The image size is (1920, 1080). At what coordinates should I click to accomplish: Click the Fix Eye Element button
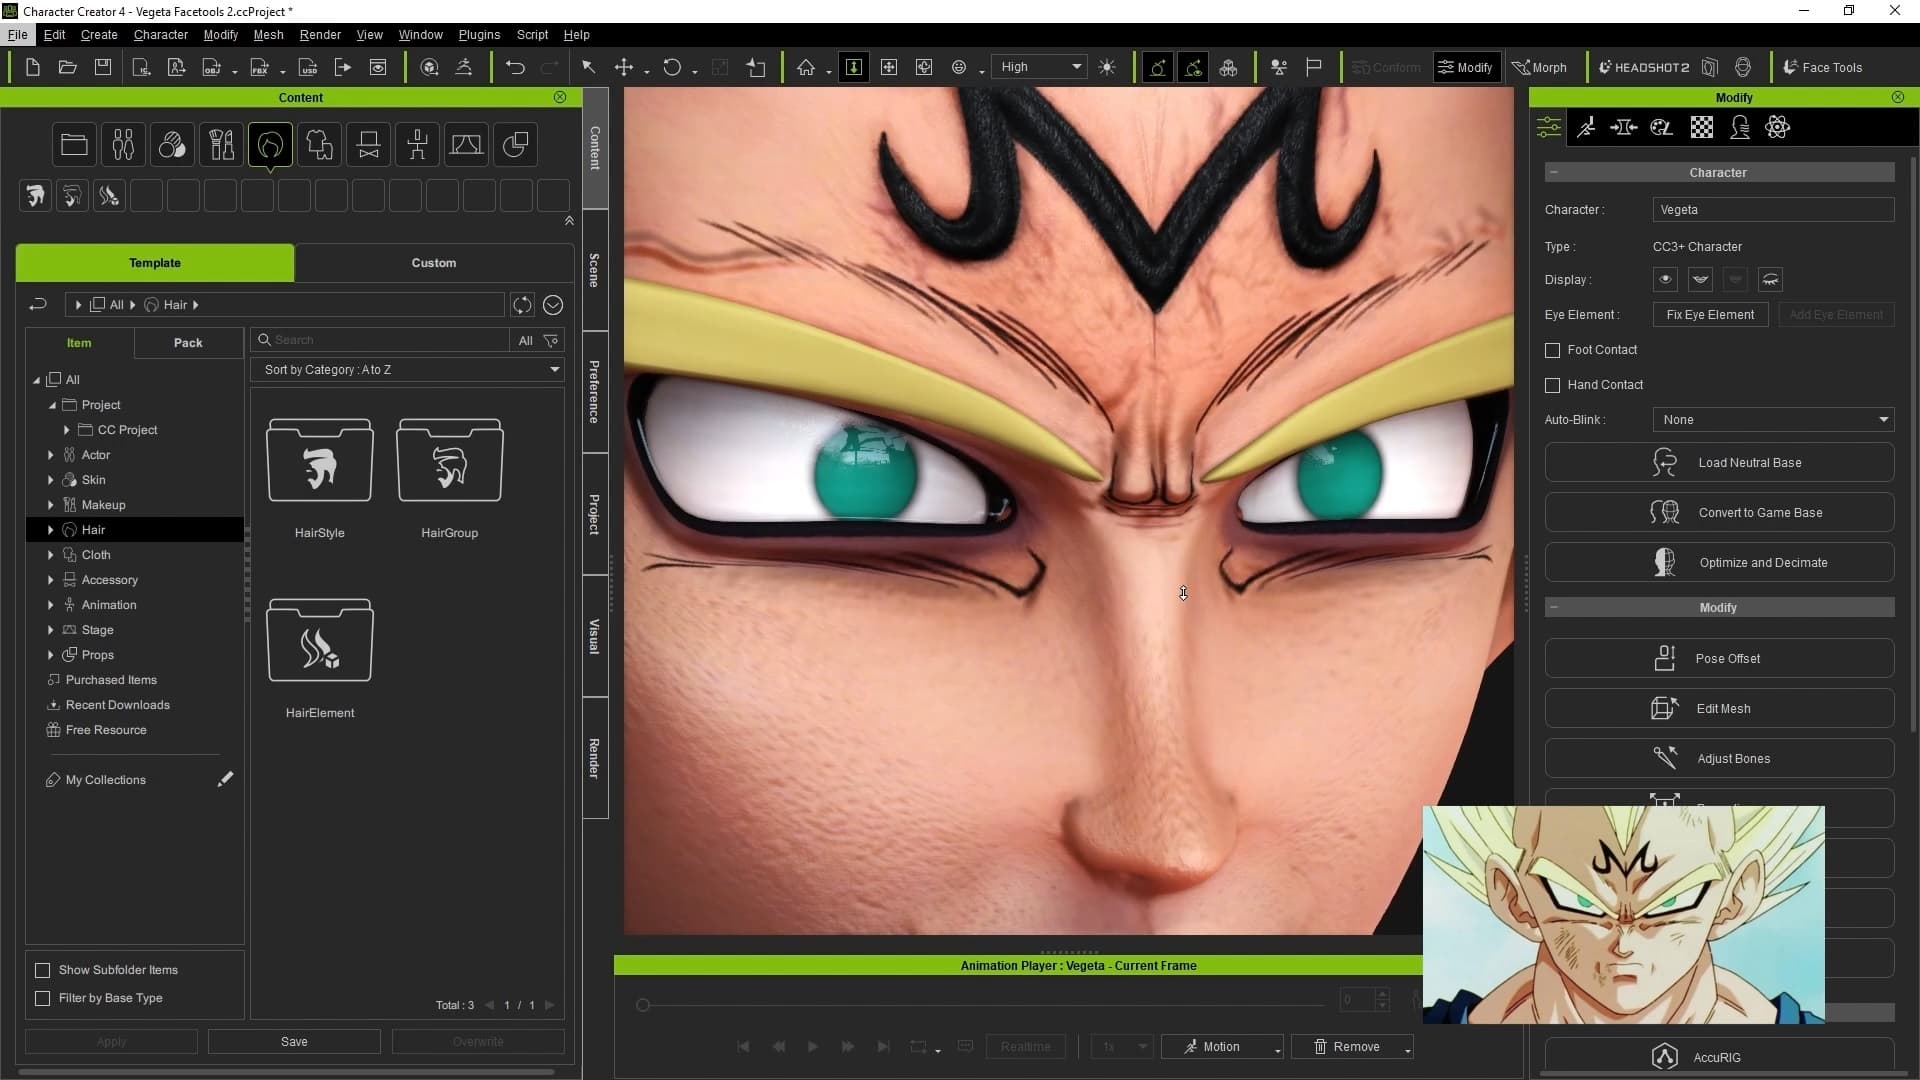(x=1710, y=315)
